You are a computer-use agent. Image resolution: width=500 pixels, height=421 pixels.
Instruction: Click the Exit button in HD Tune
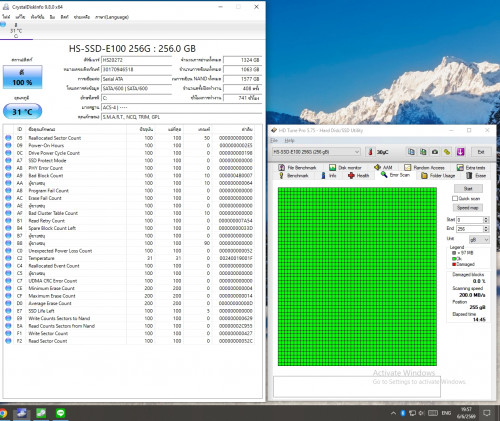[x=481, y=152]
